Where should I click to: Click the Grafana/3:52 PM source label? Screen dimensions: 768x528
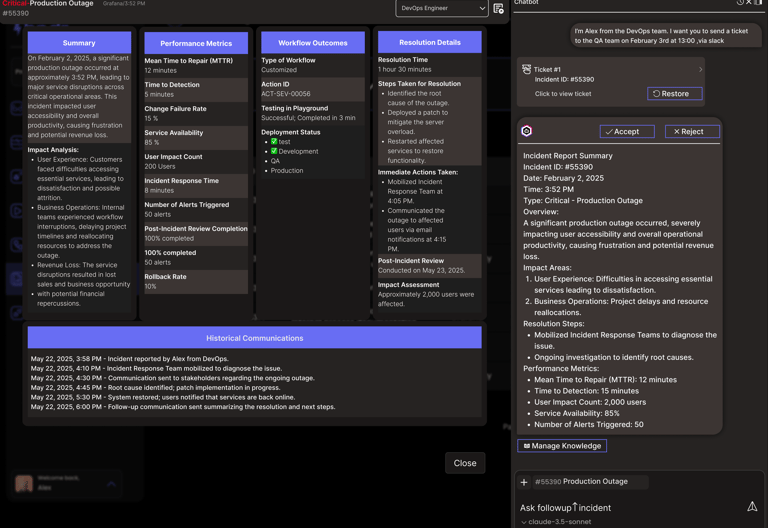click(124, 3)
